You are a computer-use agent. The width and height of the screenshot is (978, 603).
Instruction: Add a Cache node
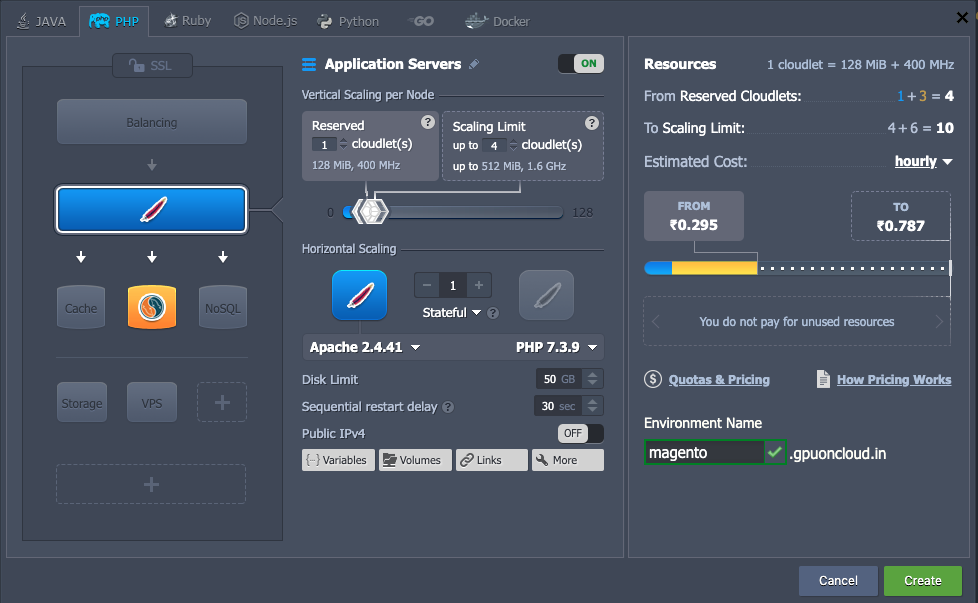click(x=81, y=307)
